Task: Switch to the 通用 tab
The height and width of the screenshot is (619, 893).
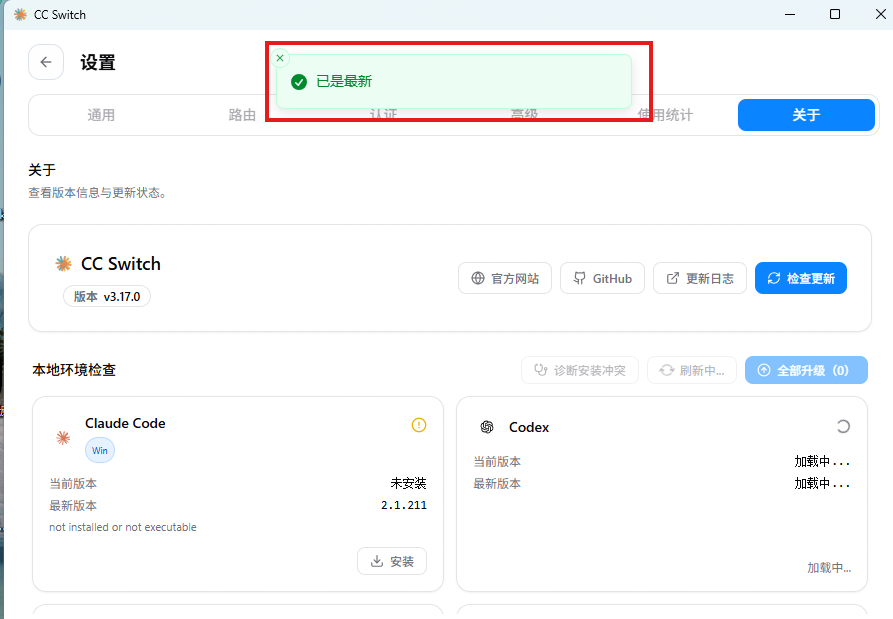Action: pyautogui.click(x=101, y=115)
